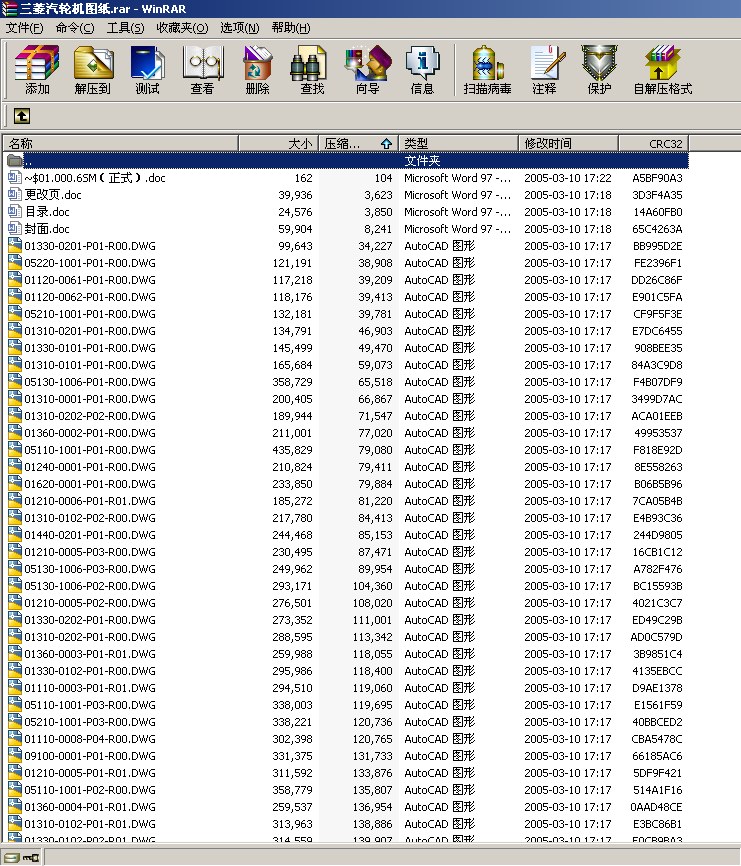Sort by the 大小 column header
The image size is (741, 866).
pyautogui.click(x=279, y=144)
